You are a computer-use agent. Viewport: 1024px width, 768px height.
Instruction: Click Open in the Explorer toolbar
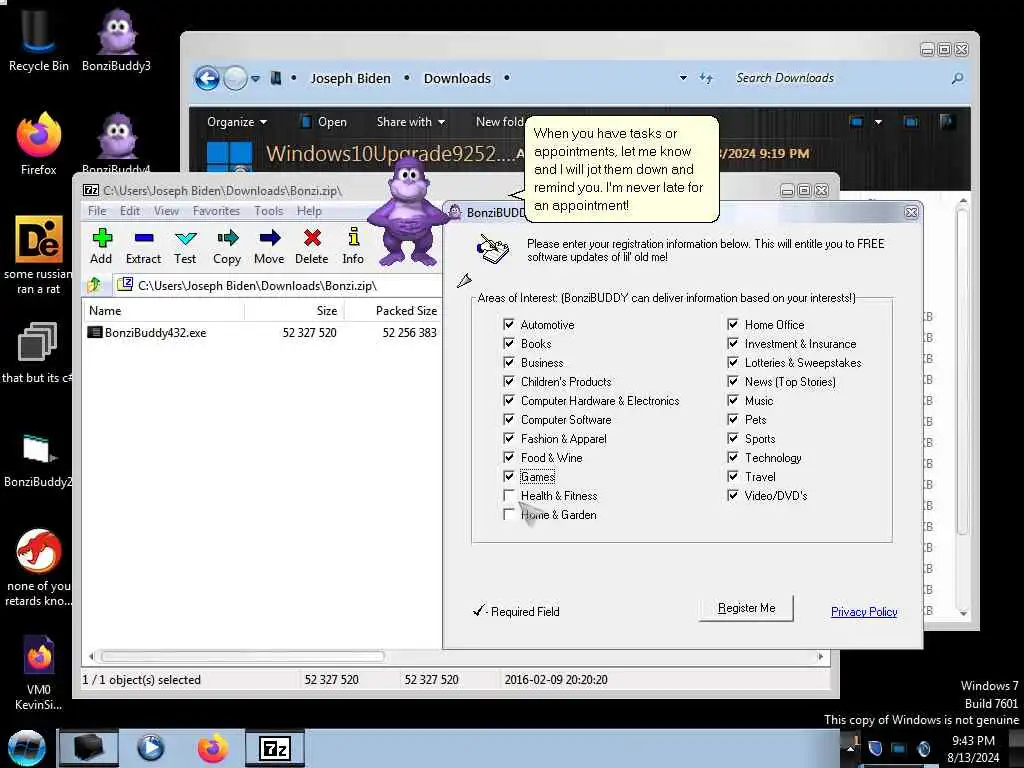324,122
